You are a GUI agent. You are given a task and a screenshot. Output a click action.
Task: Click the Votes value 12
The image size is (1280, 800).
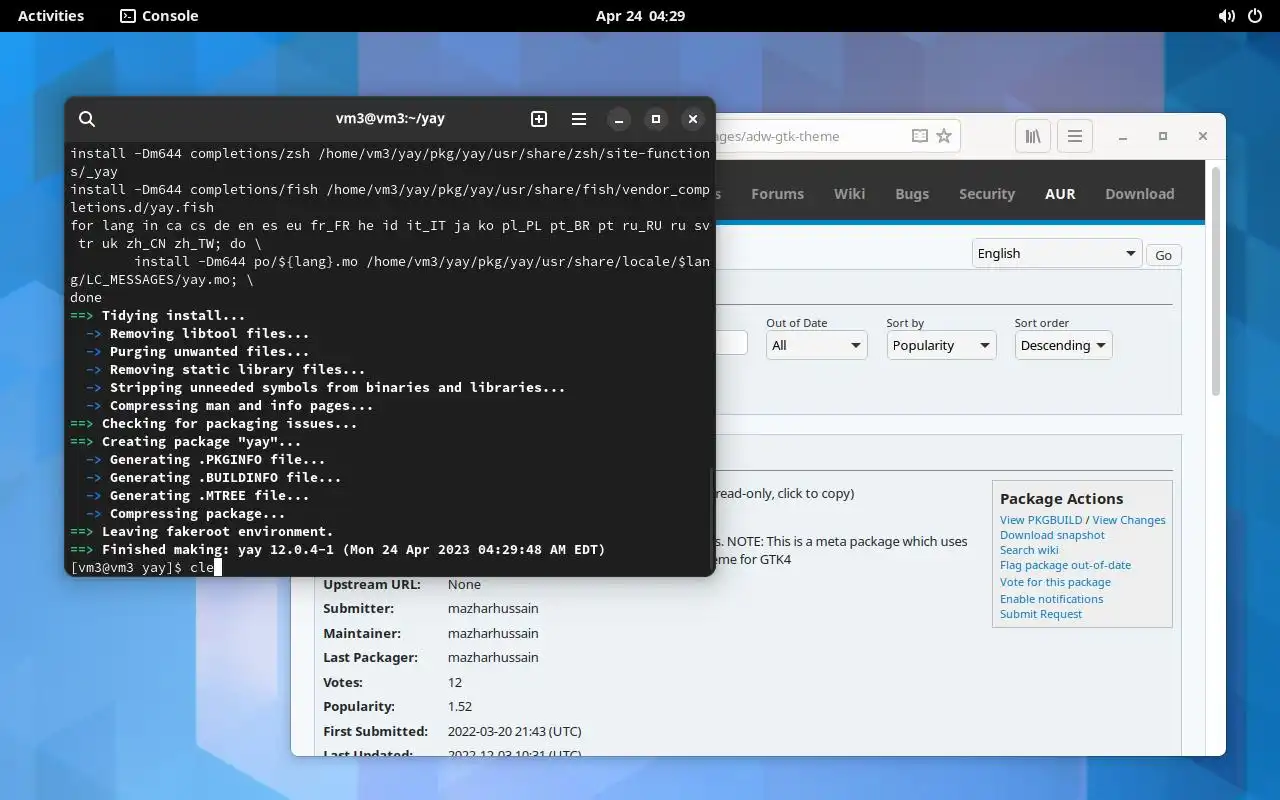coord(455,682)
